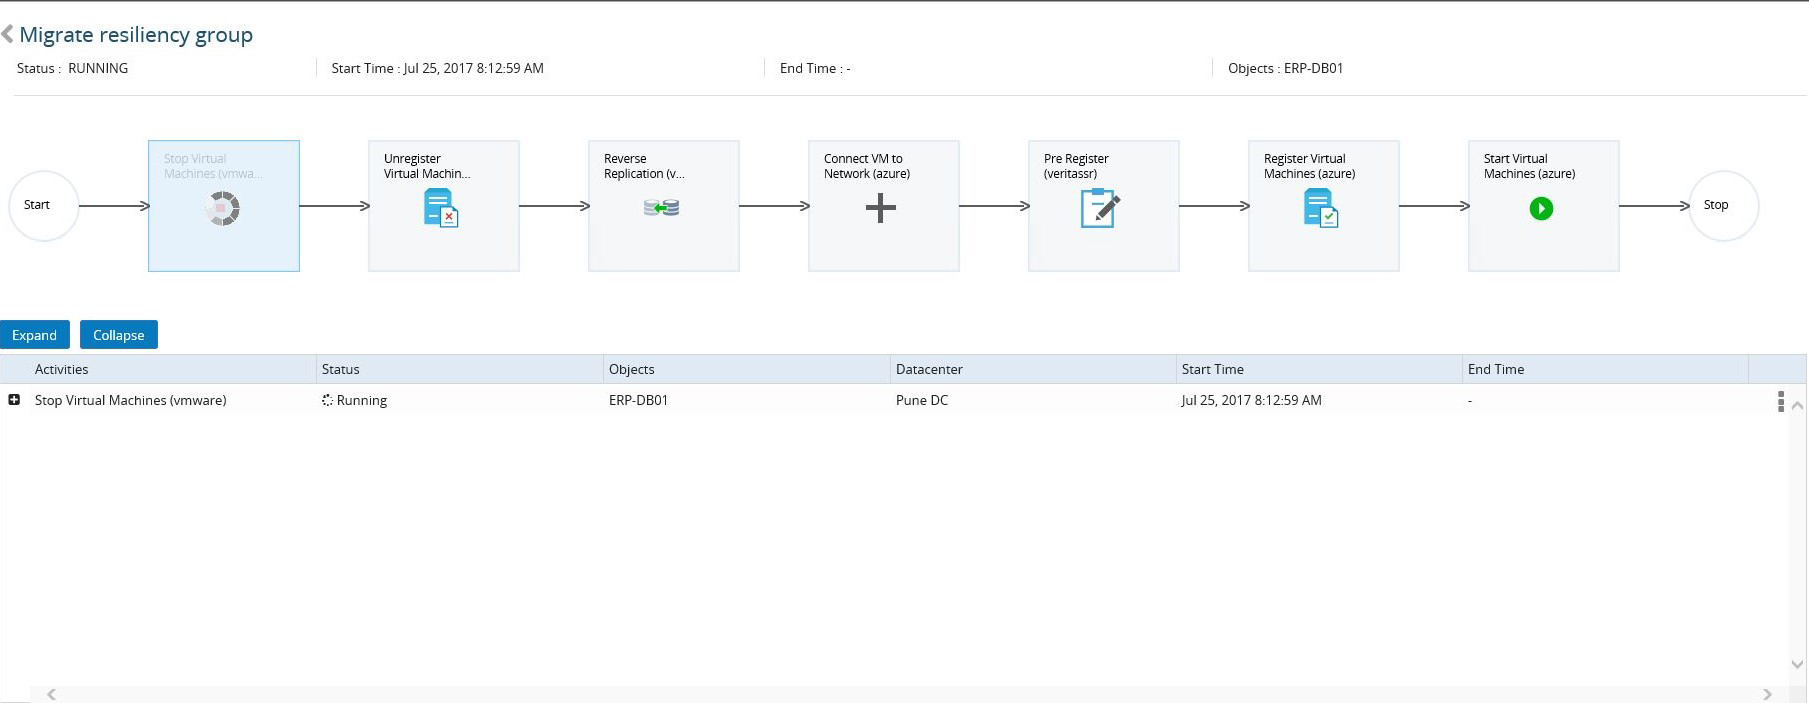Open the three-dot row actions menu
This screenshot has width=1809, height=703.
1780,401
